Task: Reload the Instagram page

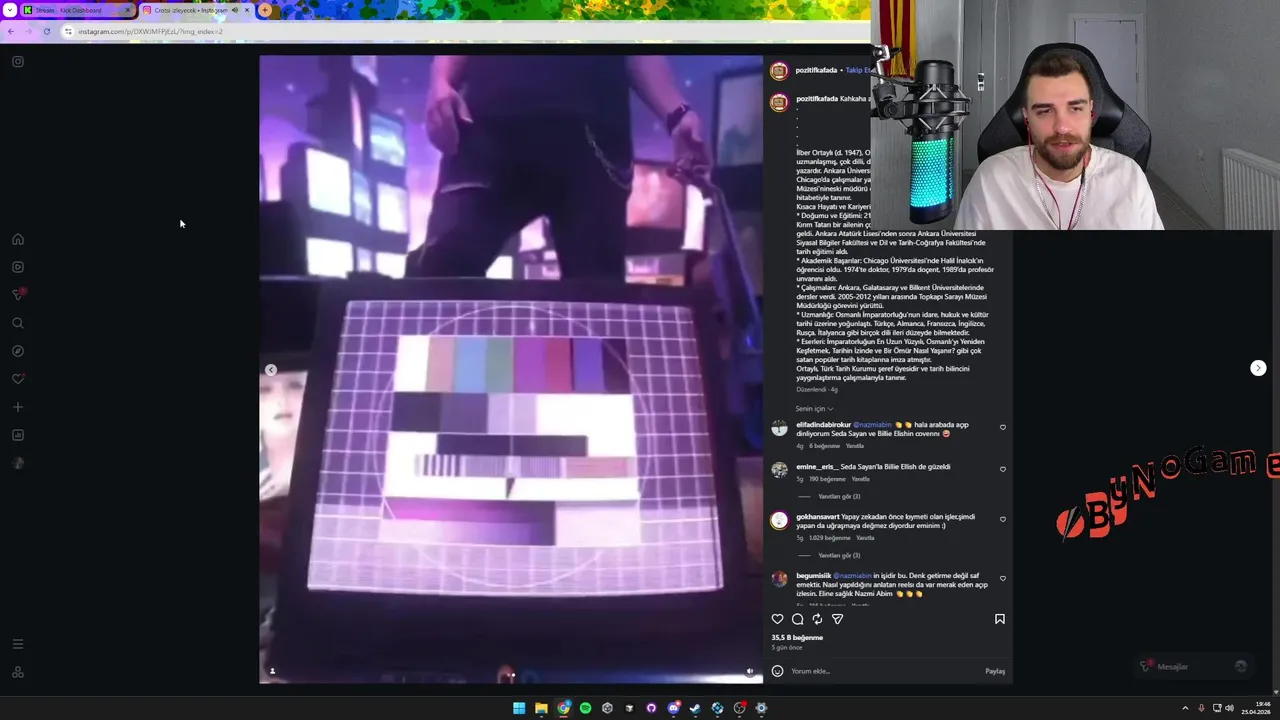Action: point(46,31)
